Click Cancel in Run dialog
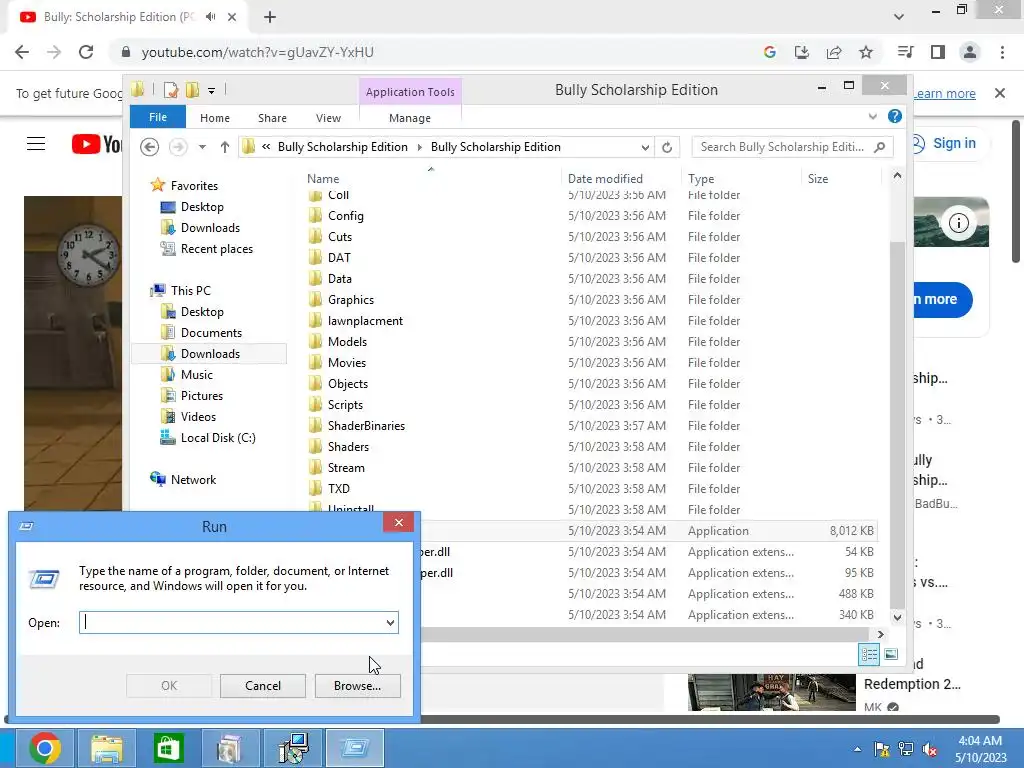This screenshot has height=768, width=1024. click(x=263, y=686)
